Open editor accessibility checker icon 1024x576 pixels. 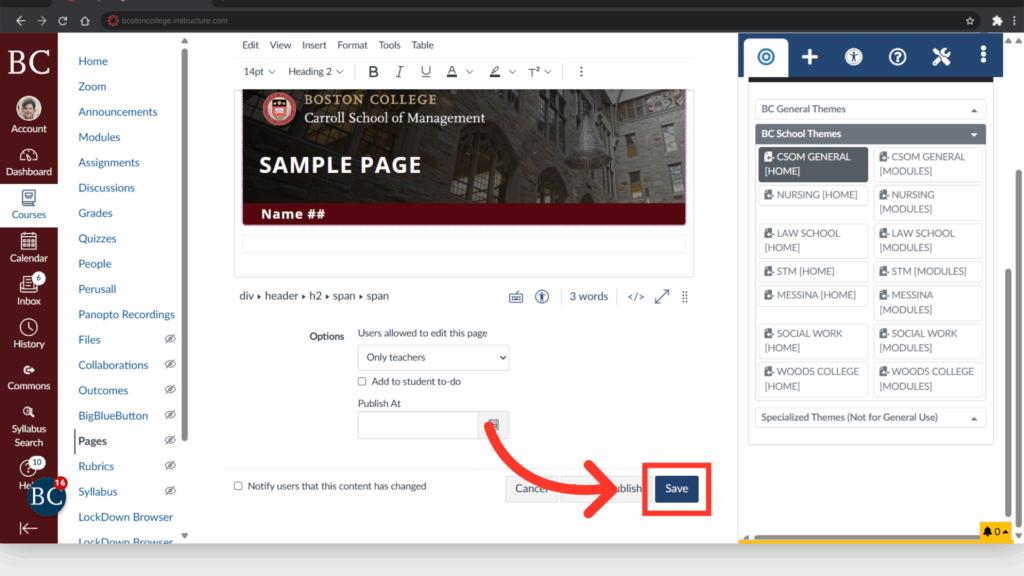click(x=542, y=296)
